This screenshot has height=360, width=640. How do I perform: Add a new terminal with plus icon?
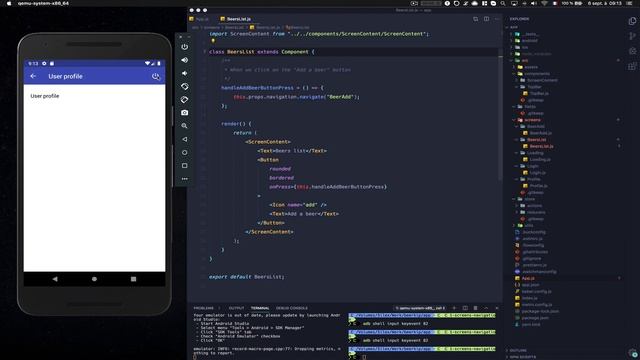454,308
